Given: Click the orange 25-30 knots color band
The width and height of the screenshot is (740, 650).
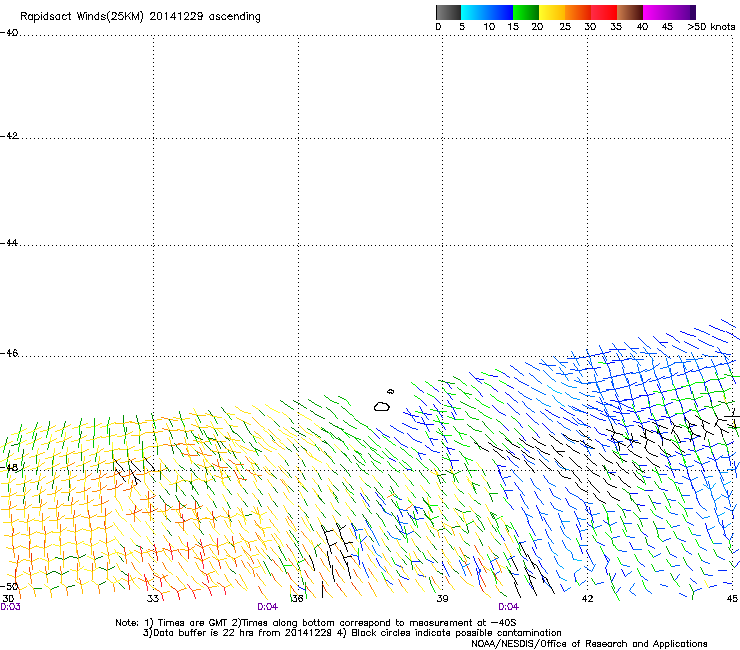Looking at the screenshot, I should pos(578,12).
